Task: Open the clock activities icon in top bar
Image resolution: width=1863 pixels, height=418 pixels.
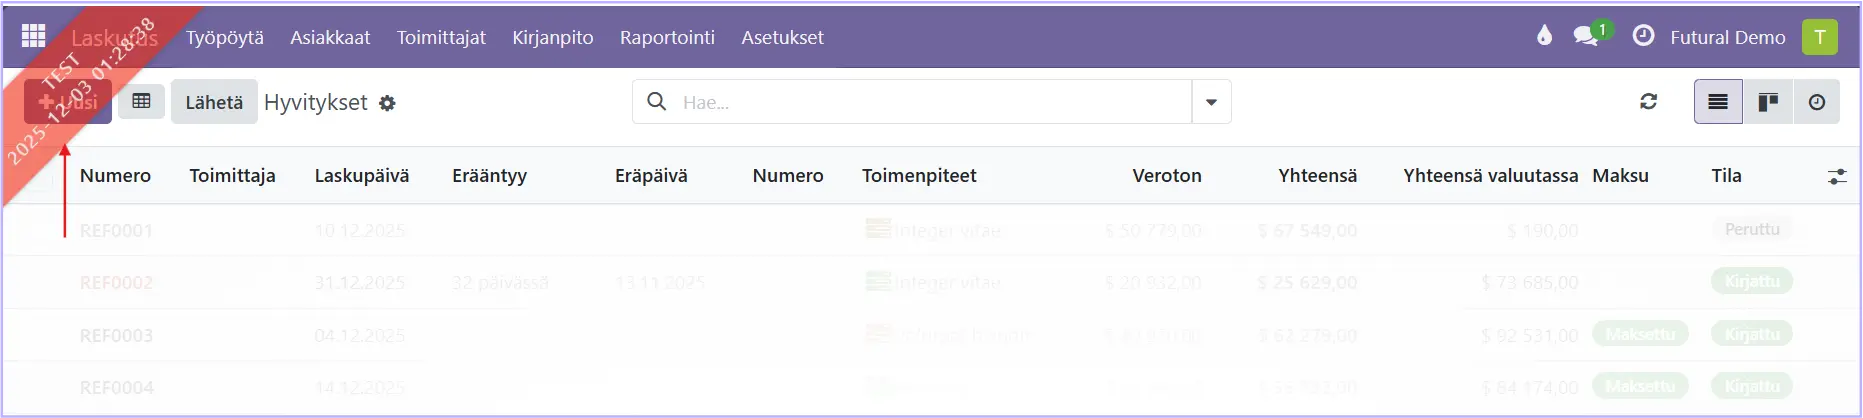Action: tap(1643, 36)
